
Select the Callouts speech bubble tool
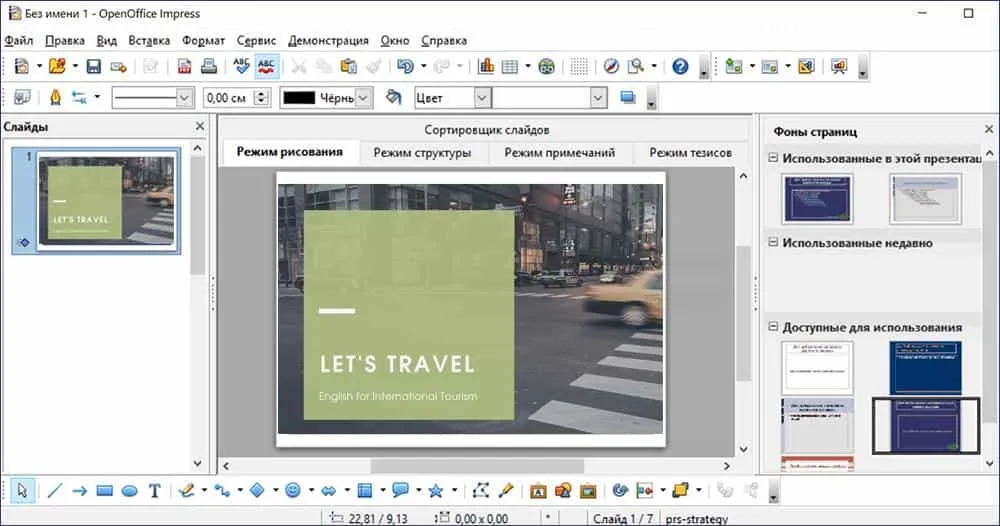coord(401,490)
